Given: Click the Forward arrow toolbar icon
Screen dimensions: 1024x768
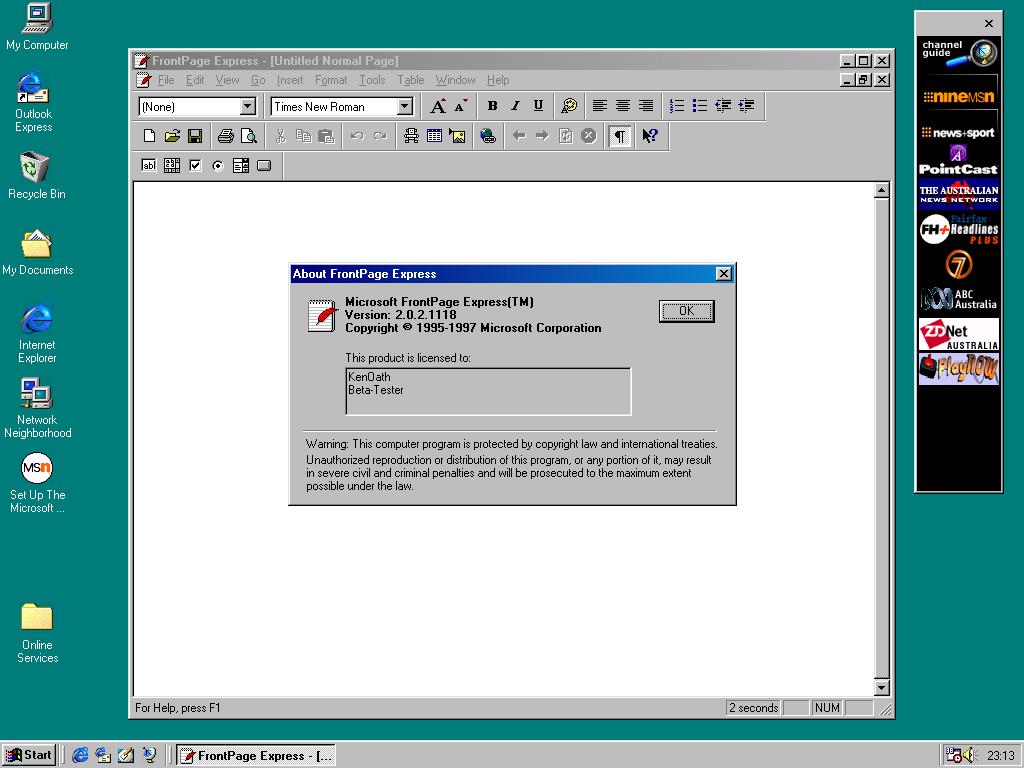Looking at the screenshot, I should click(542, 136).
